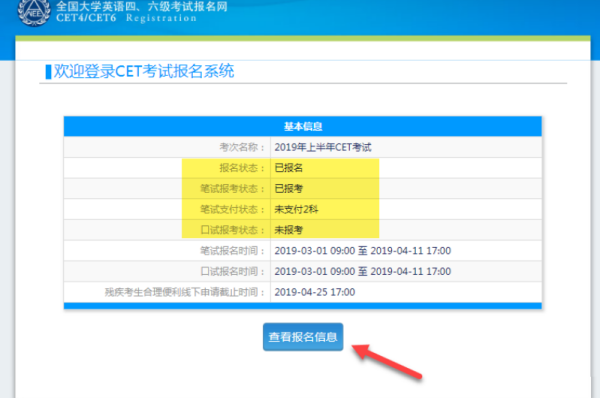Click the 未支付2科 payment status value
Viewport: 600px width, 398px height.
point(296,209)
